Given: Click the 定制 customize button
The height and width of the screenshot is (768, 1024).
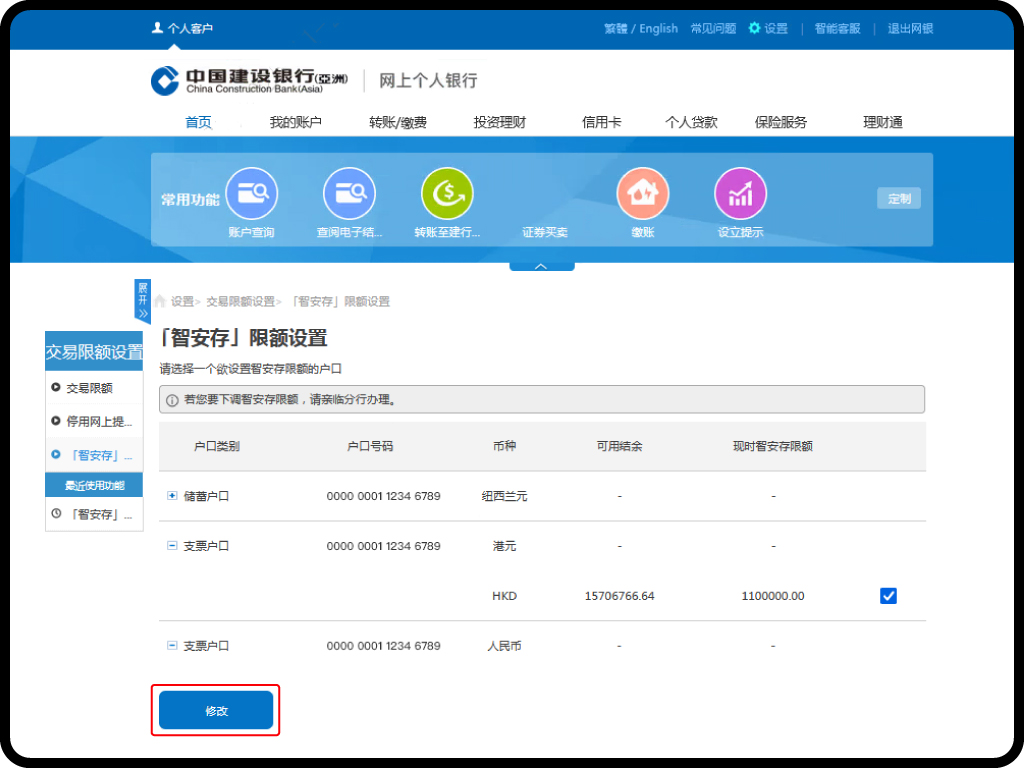Looking at the screenshot, I should click(x=898, y=198).
